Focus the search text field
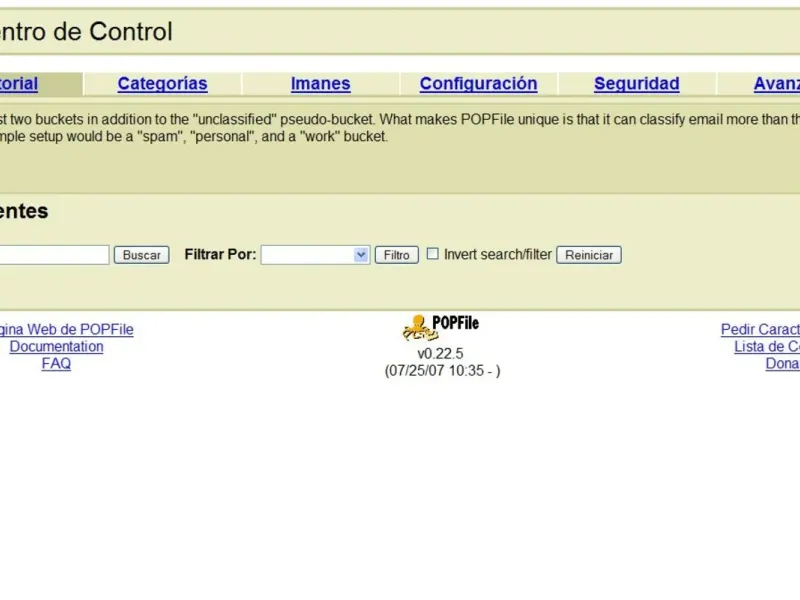This screenshot has height=600, width=800. (x=54, y=255)
